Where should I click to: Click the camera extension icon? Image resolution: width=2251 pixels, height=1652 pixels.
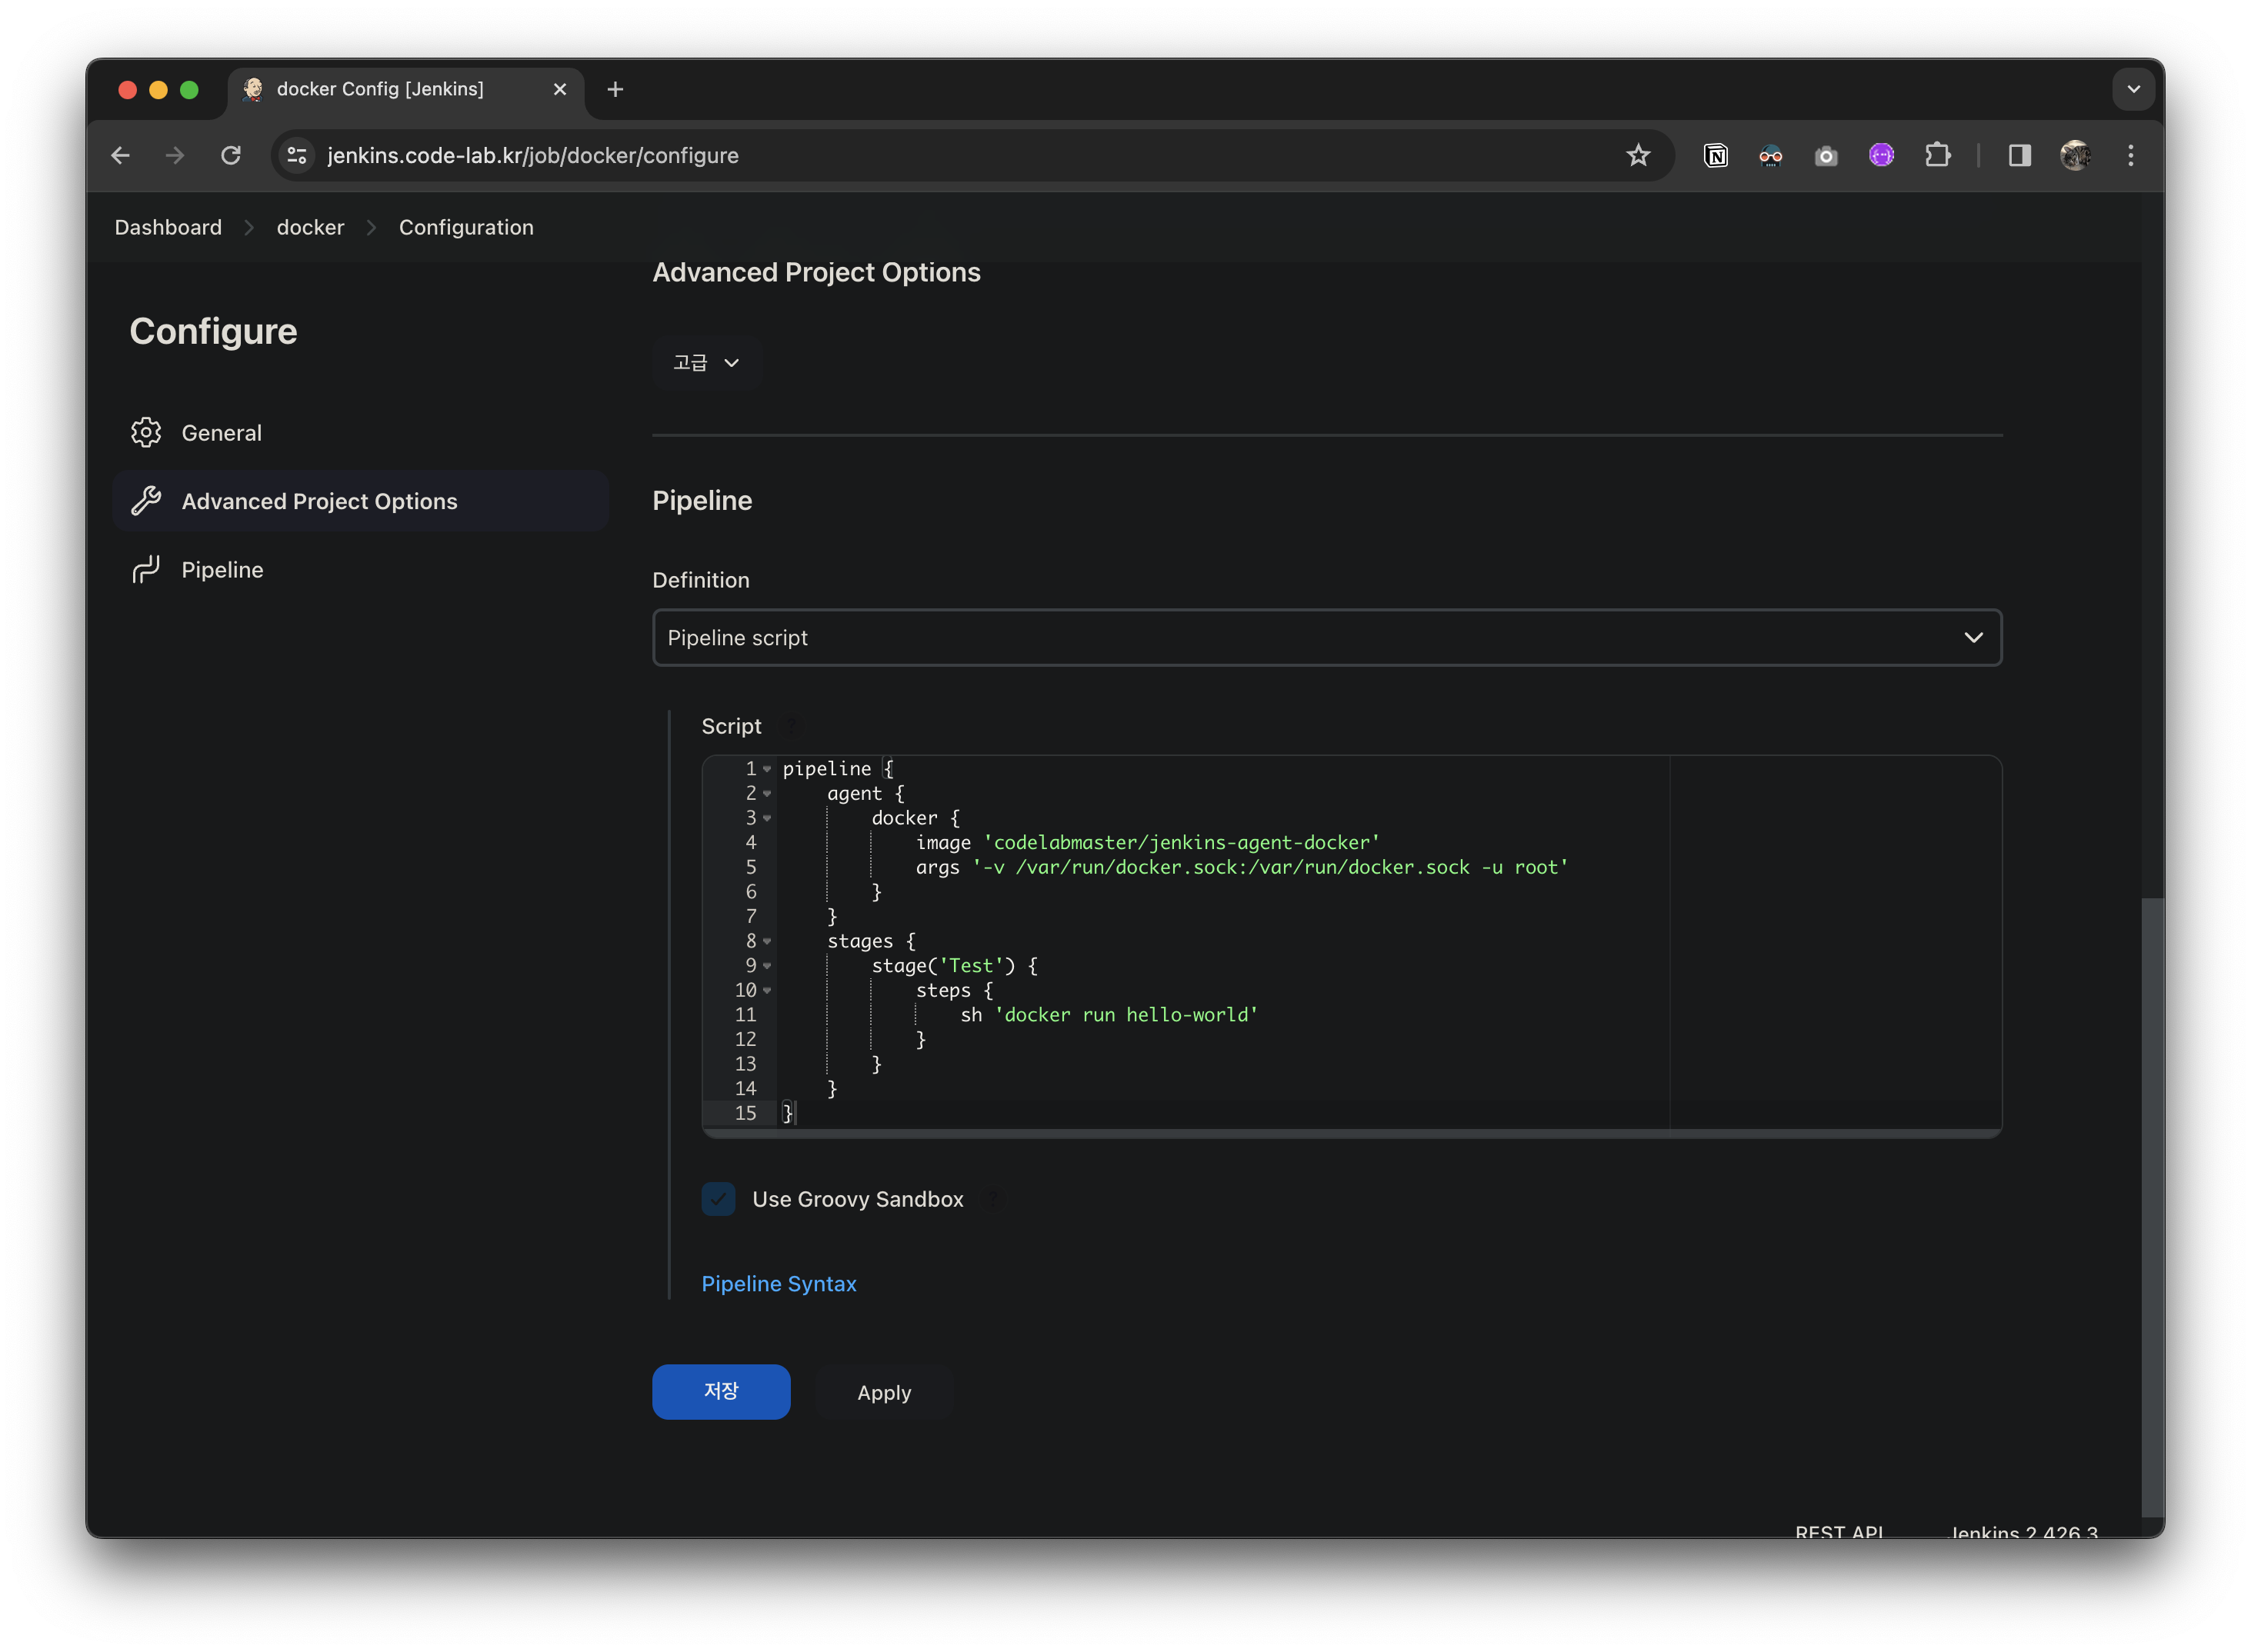[1826, 155]
